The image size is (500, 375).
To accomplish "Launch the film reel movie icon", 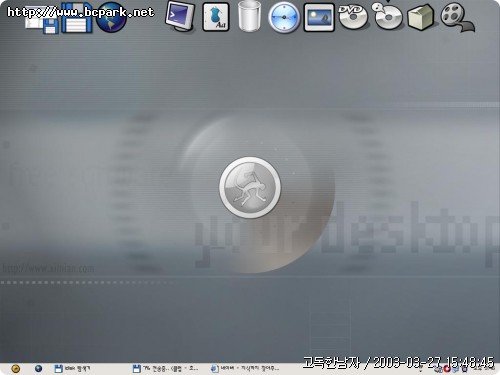I will pyautogui.click(x=457, y=18).
